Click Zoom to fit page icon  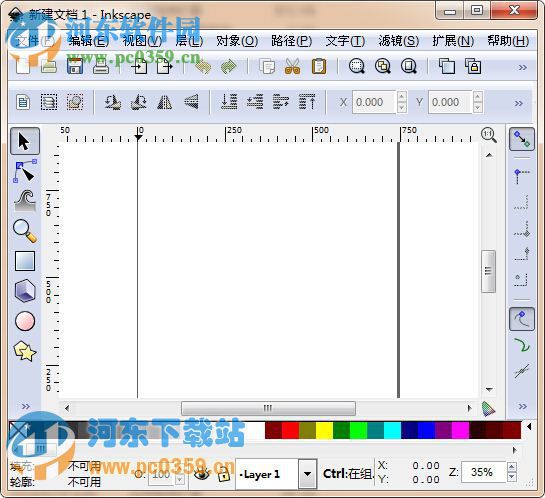tap(409, 66)
